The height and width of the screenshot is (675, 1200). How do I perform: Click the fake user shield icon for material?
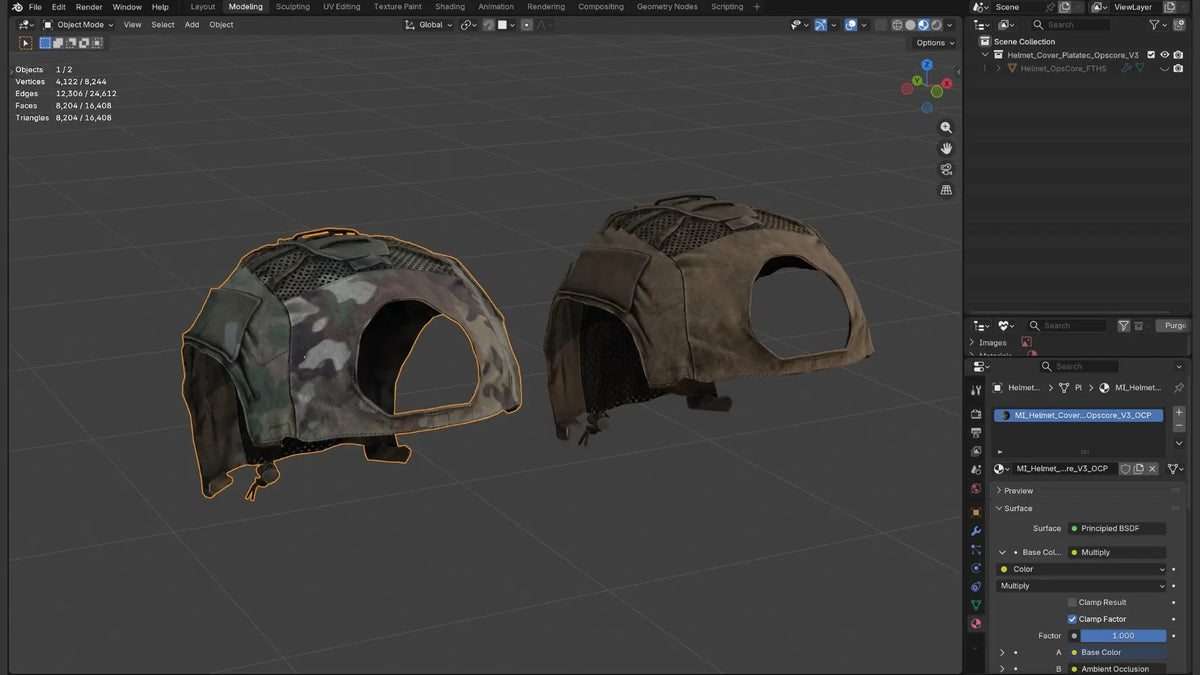tap(1125, 469)
